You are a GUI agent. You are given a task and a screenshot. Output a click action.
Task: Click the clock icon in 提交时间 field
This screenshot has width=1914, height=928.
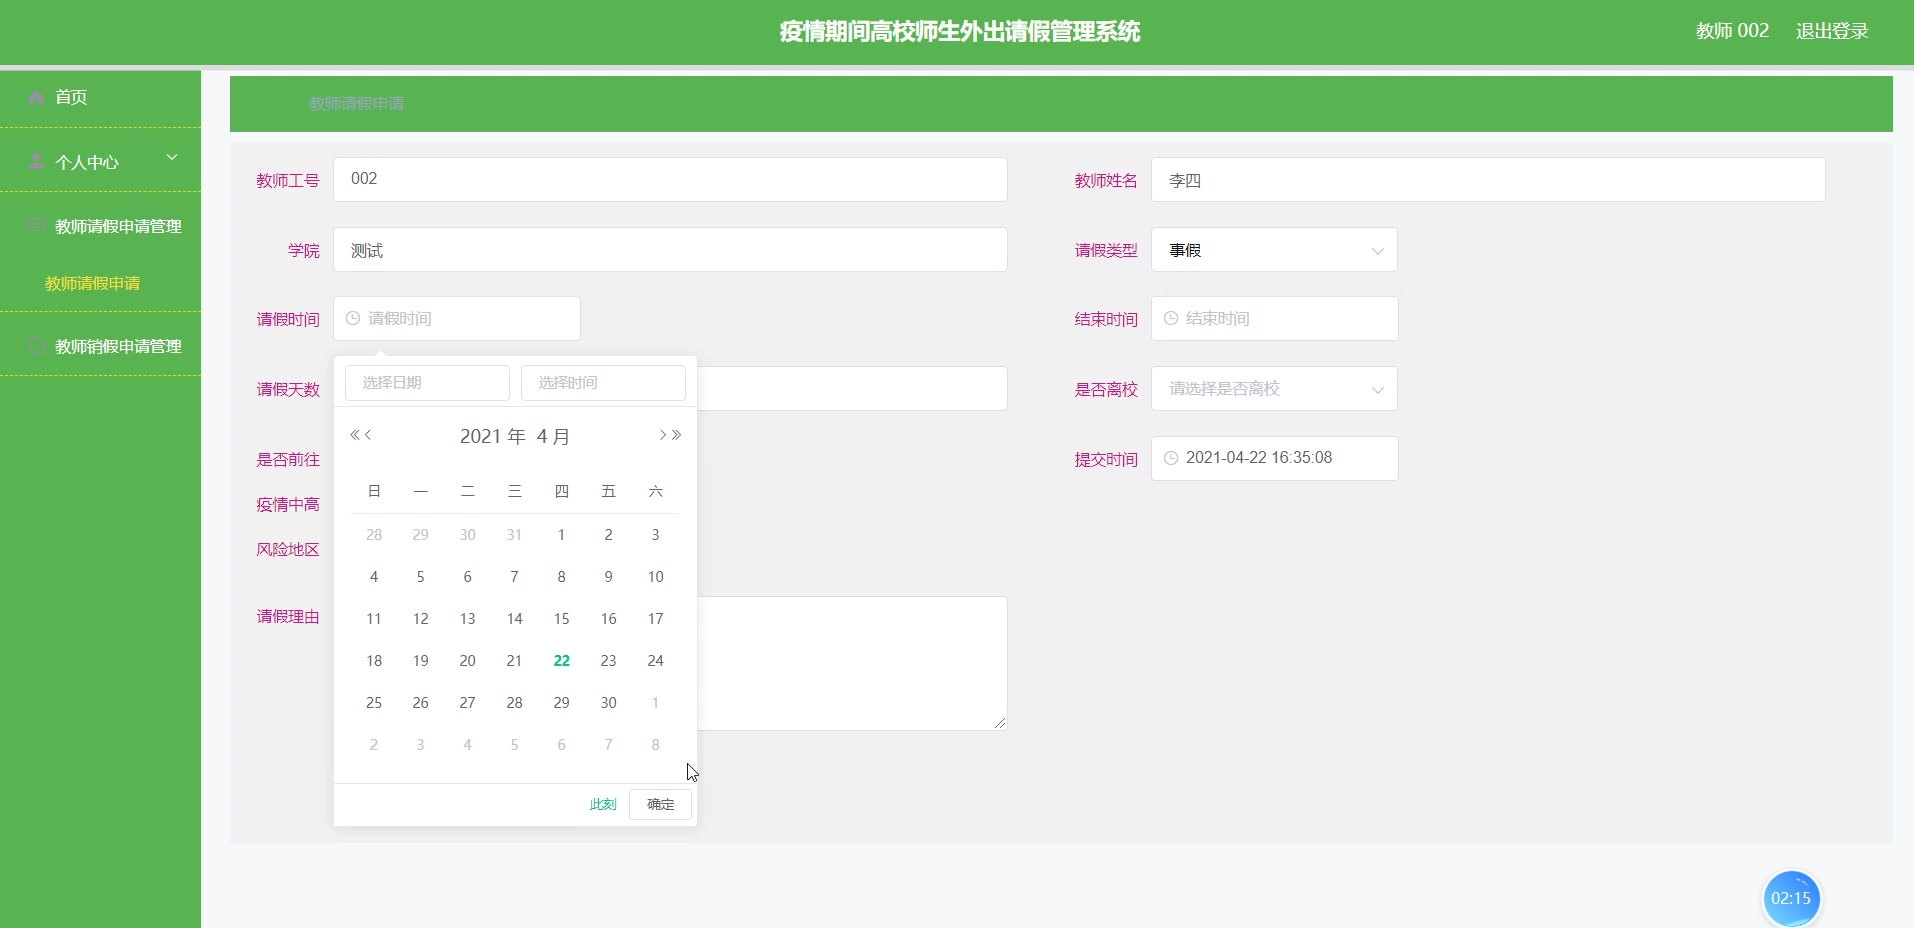[1171, 458]
